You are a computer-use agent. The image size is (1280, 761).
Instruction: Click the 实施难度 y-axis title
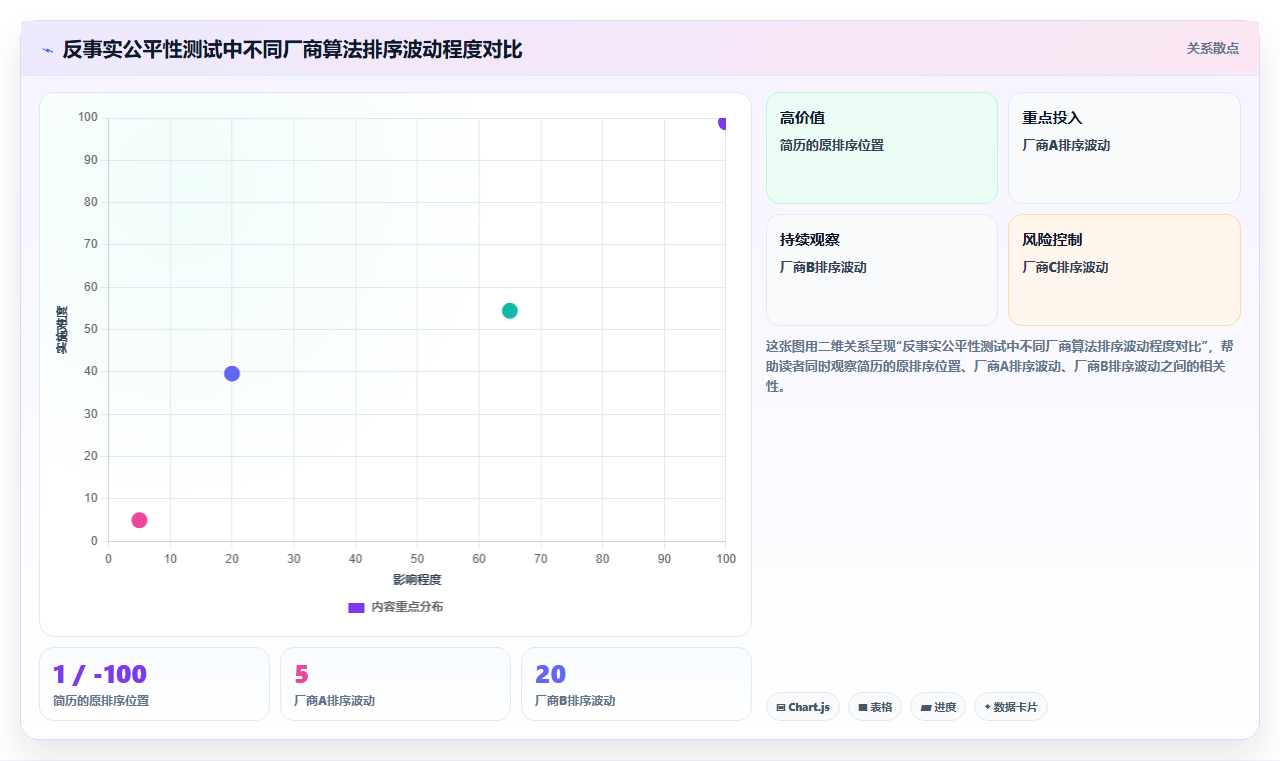pos(62,329)
